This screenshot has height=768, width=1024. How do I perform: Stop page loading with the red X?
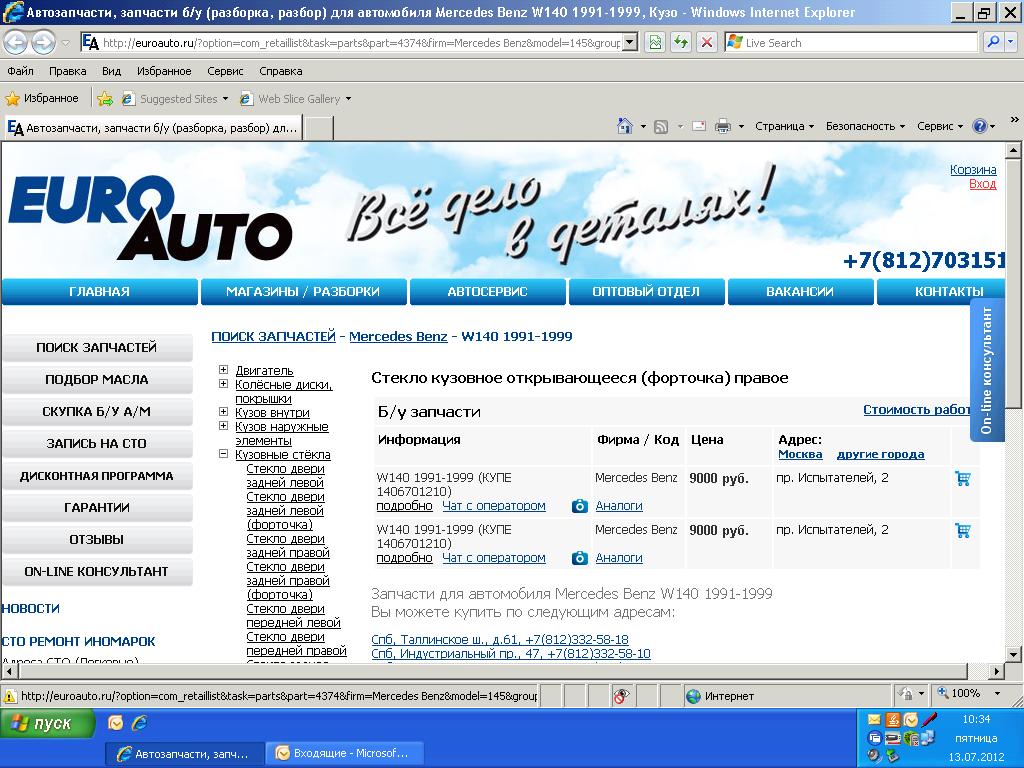pos(706,42)
